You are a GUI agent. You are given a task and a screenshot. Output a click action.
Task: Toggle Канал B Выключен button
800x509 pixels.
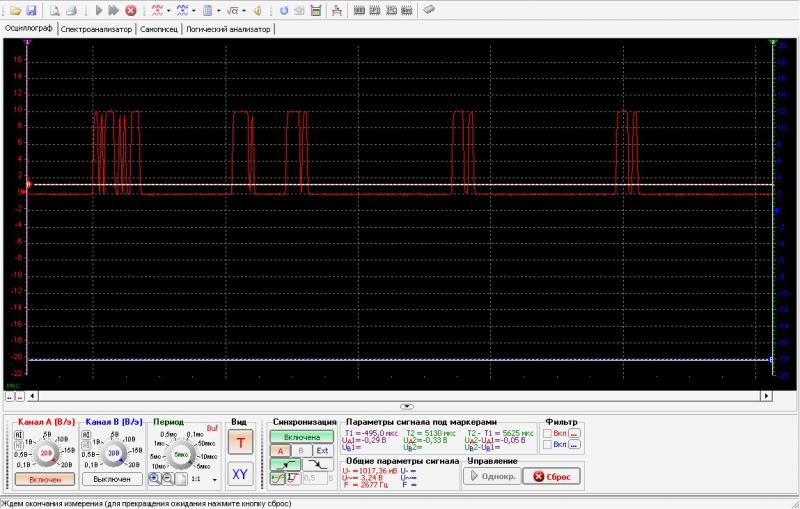tap(112, 480)
